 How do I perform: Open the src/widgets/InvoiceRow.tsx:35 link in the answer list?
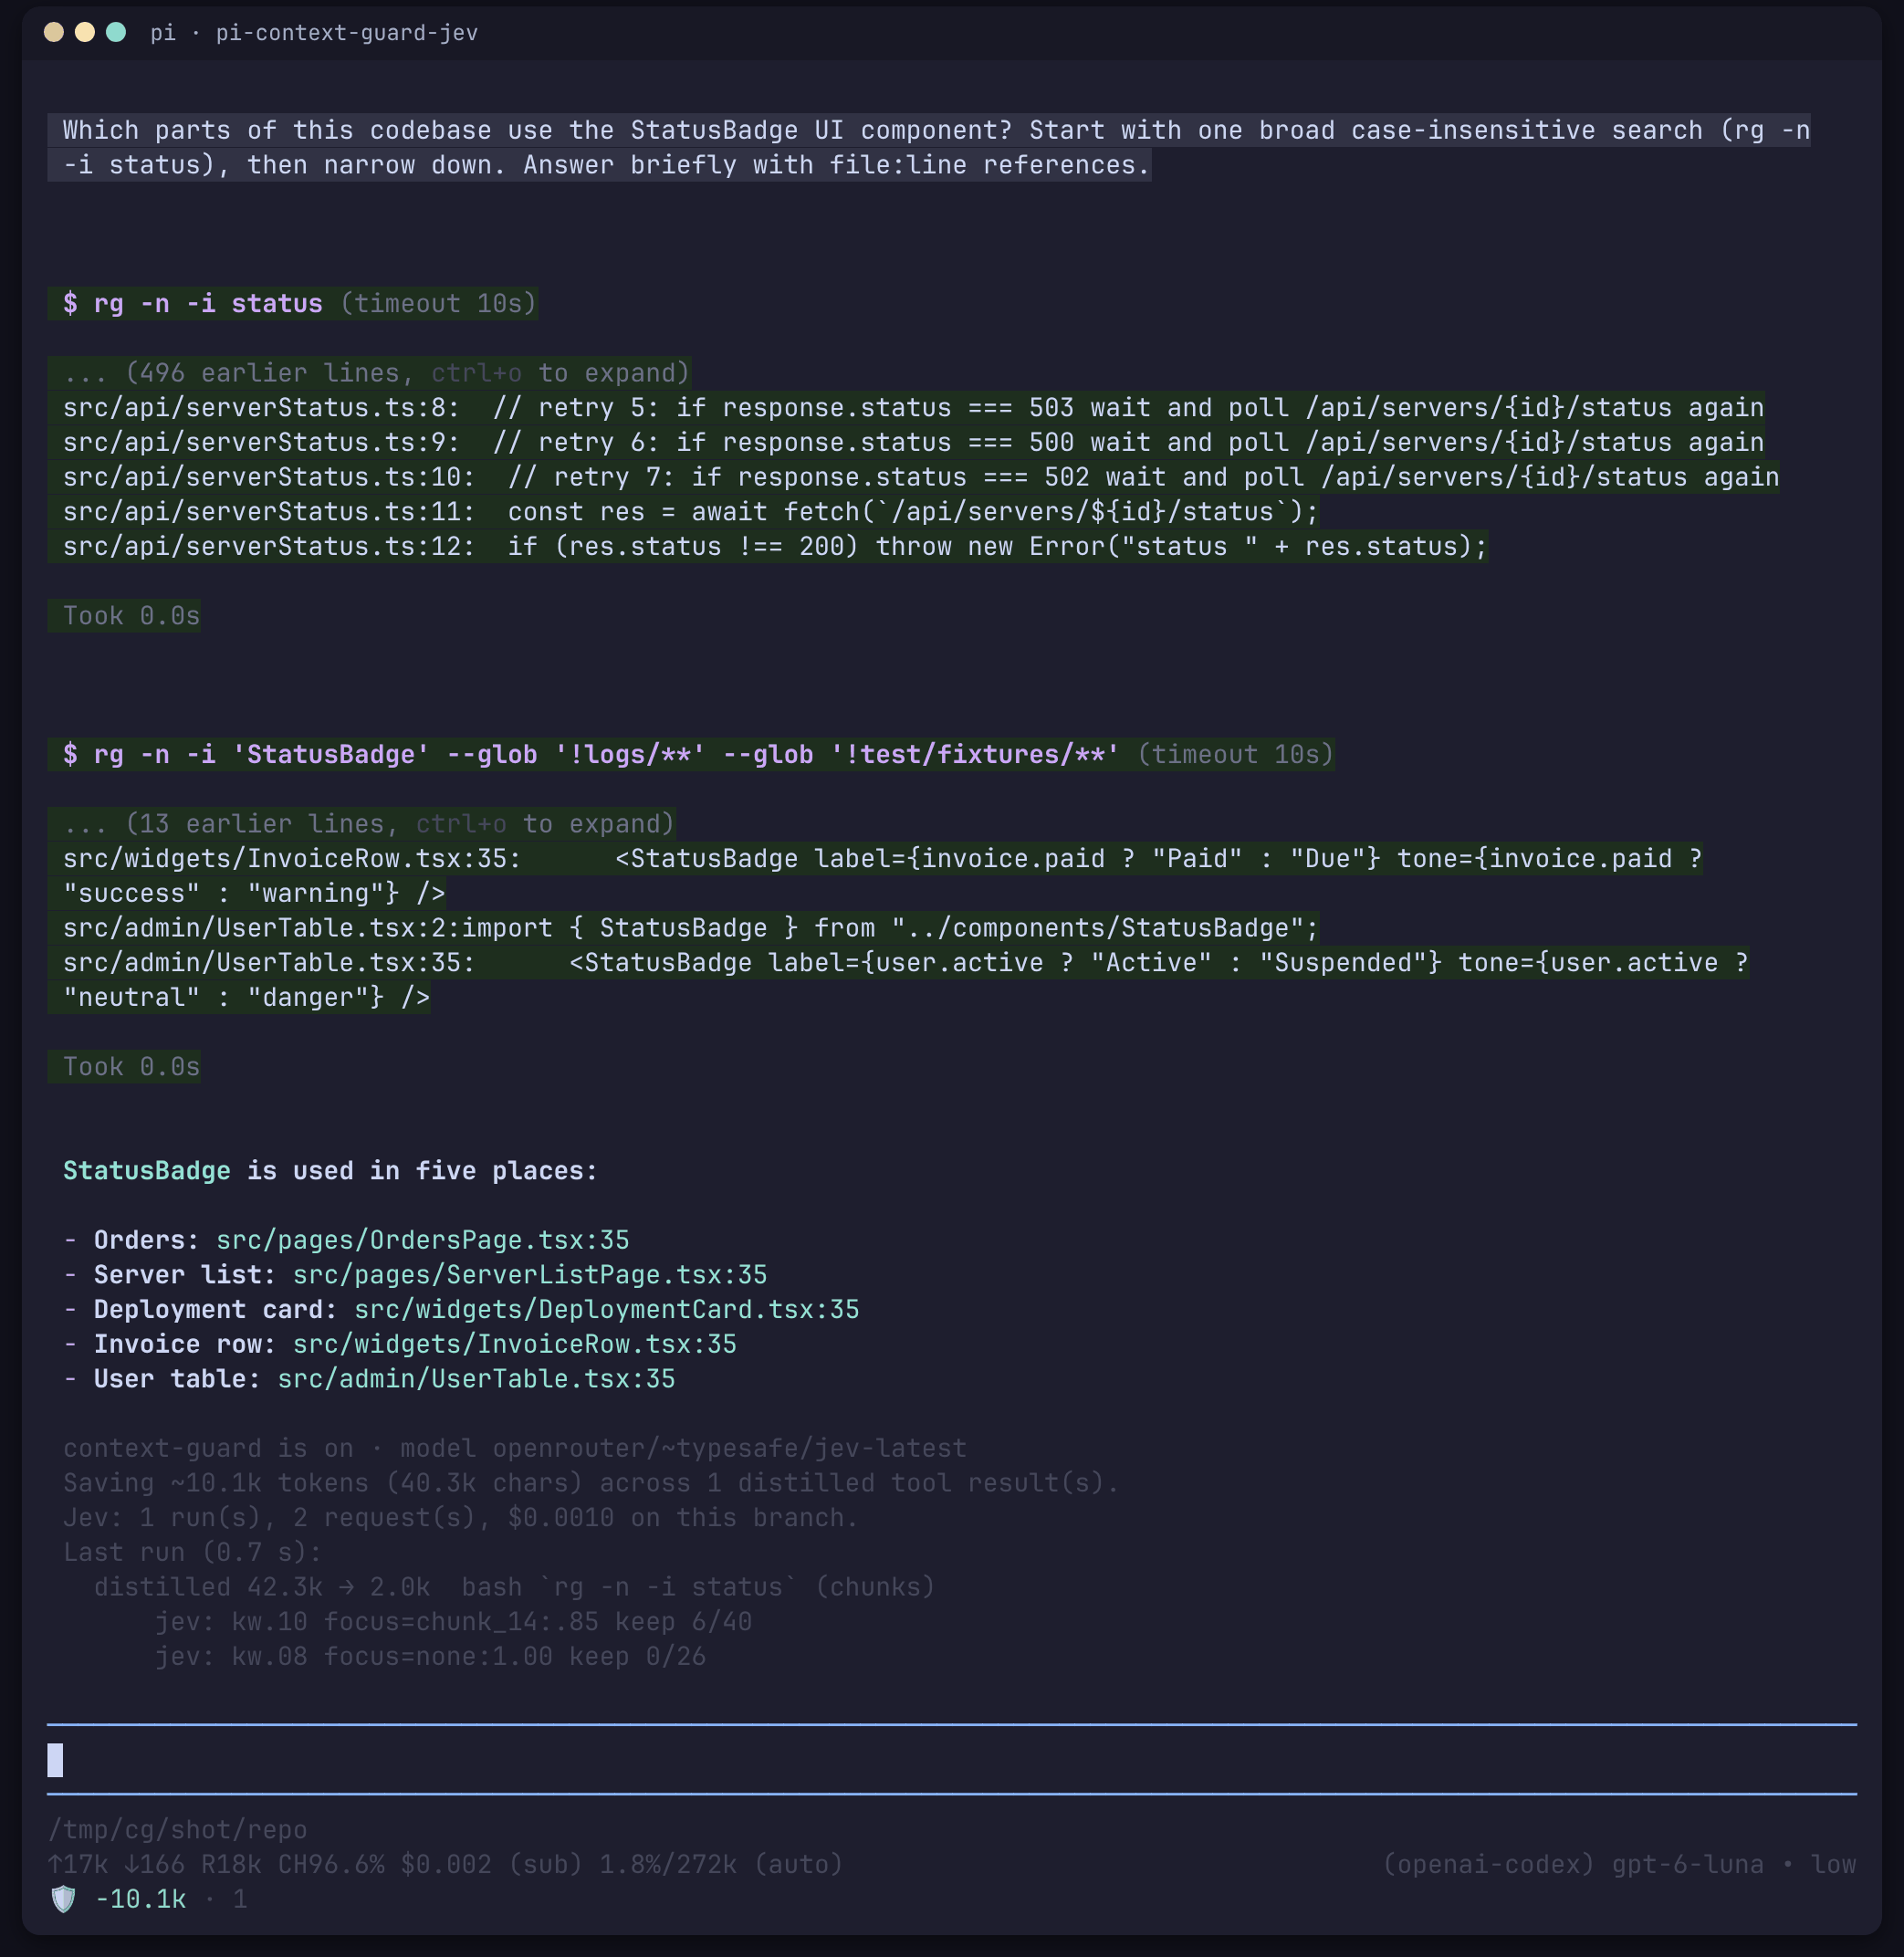pyautogui.click(x=515, y=1344)
